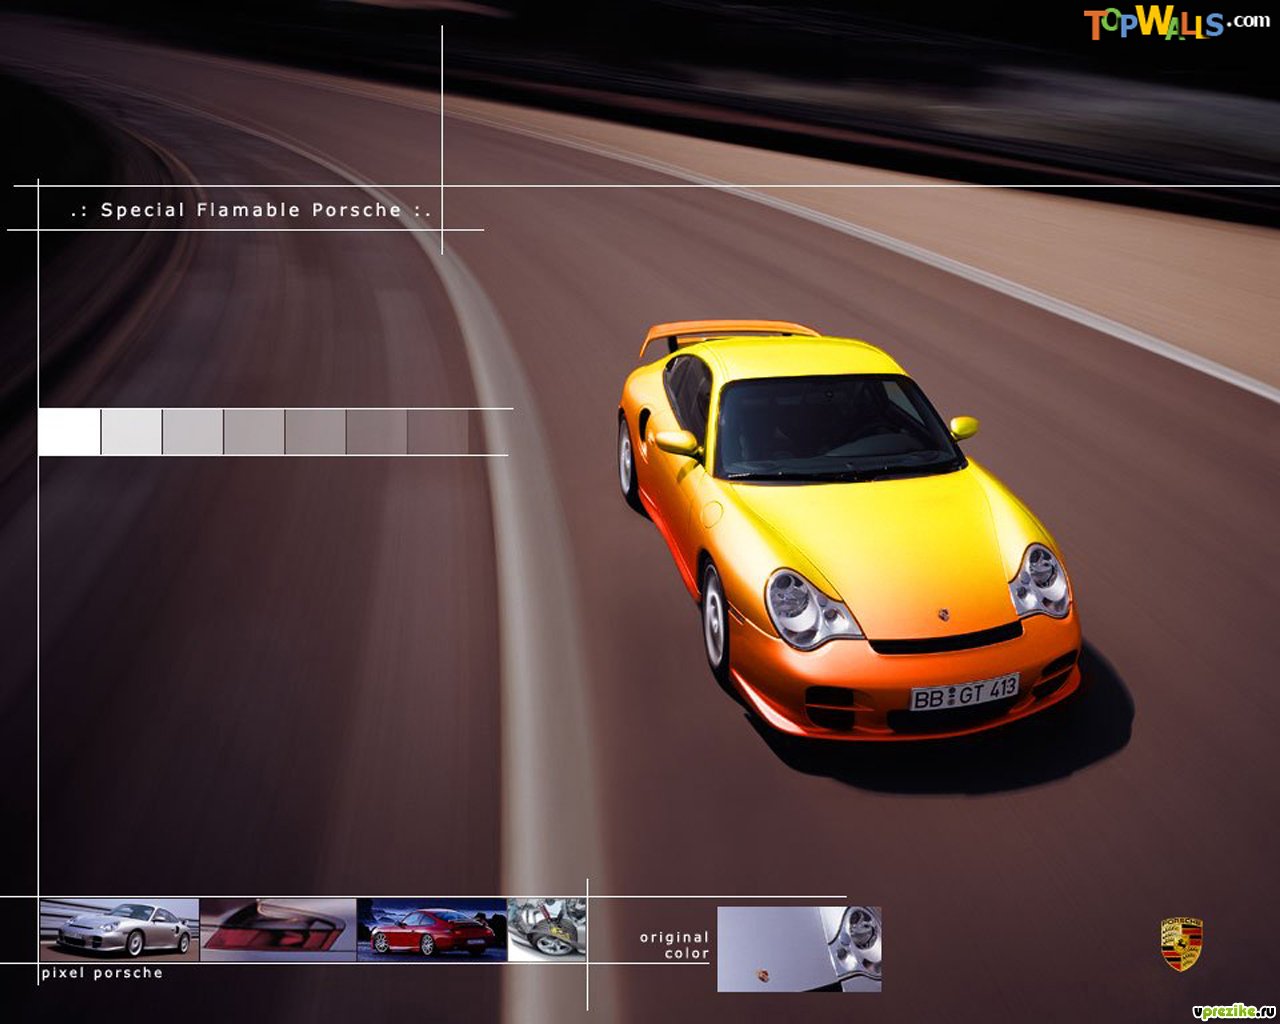
Task: Pick the light gray swatch beside the white one
Action: tap(131, 432)
